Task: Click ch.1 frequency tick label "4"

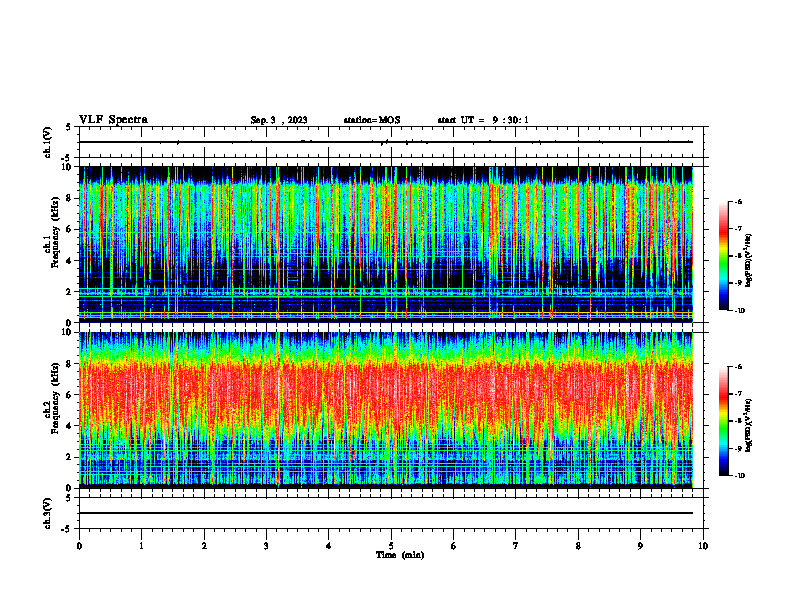Action: tap(69, 261)
